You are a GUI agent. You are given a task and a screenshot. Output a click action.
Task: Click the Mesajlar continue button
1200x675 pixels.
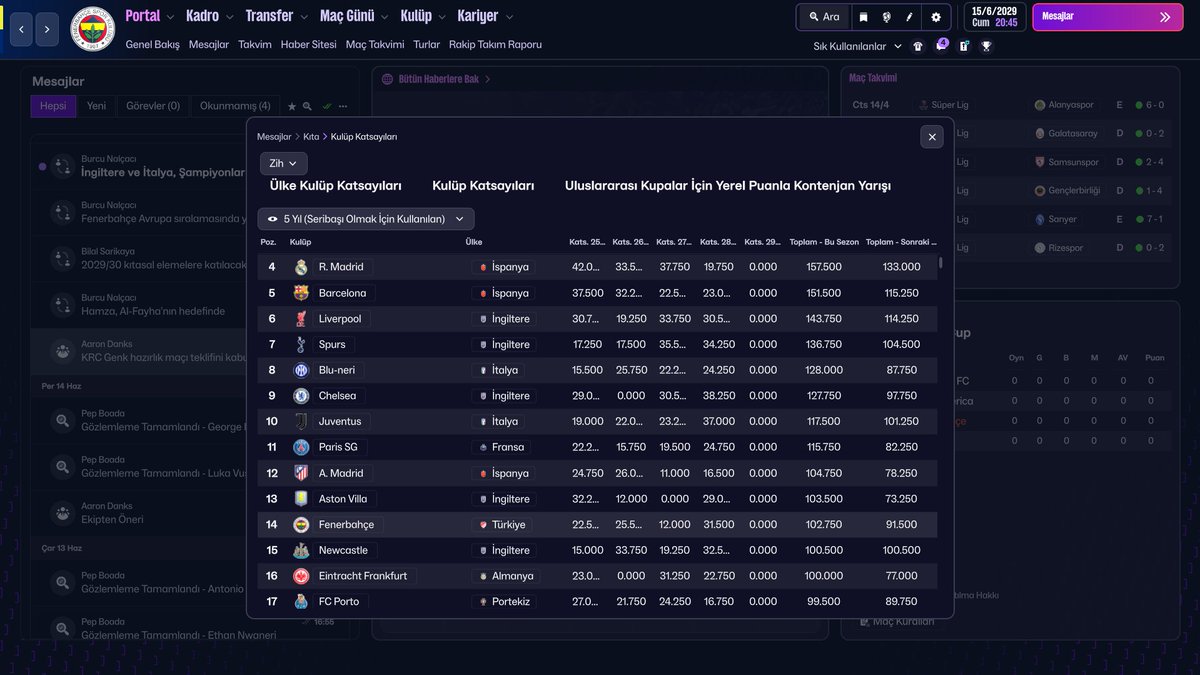[x=1106, y=17]
